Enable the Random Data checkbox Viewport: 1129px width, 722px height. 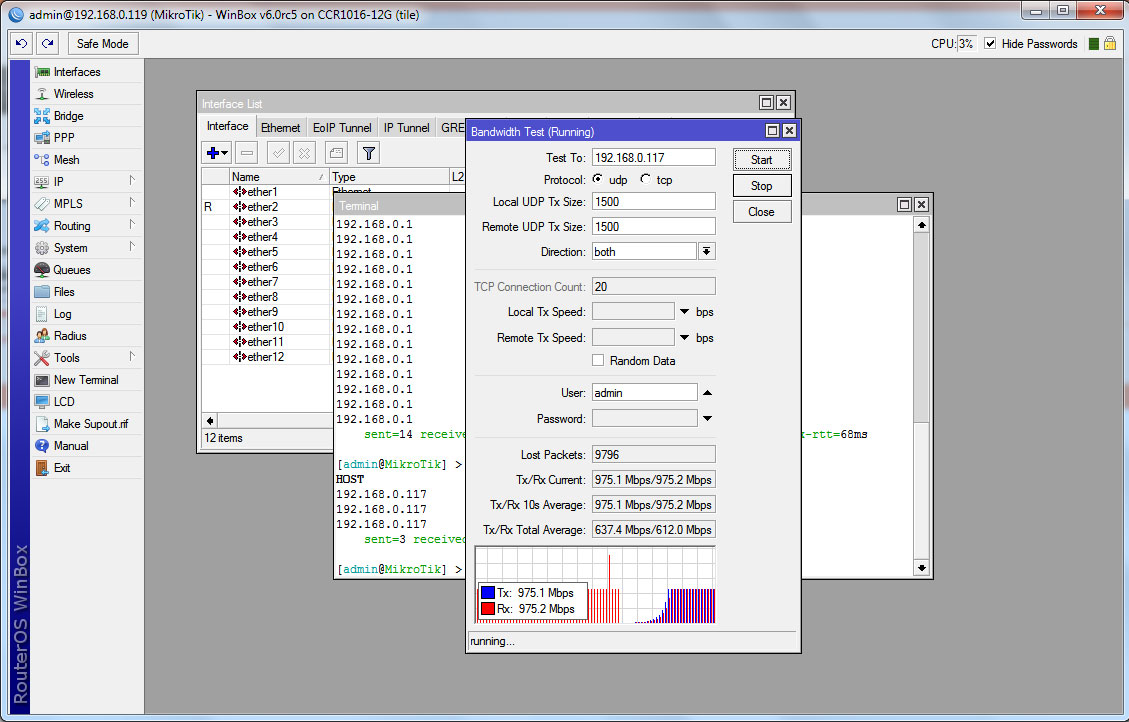point(598,360)
